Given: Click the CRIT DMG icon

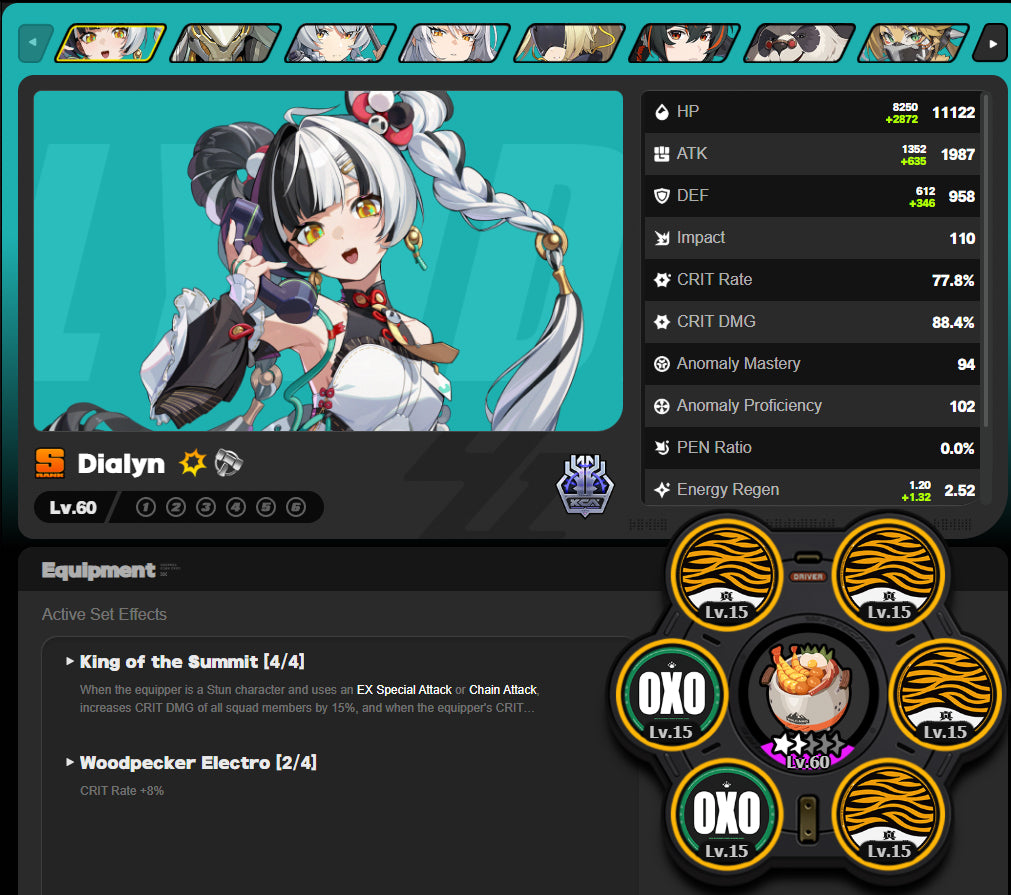Looking at the screenshot, I should 662,322.
